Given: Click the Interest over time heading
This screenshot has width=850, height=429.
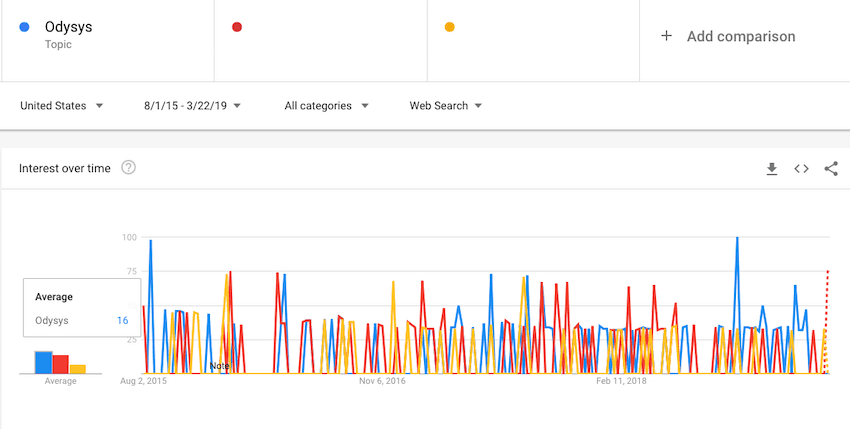Looking at the screenshot, I should pyautogui.click(x=65, y=168).
